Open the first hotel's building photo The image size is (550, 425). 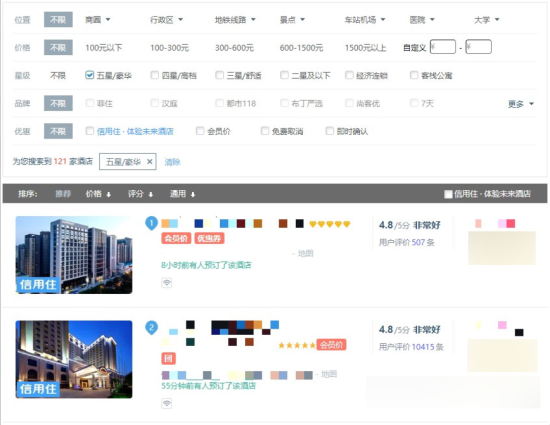74,255
